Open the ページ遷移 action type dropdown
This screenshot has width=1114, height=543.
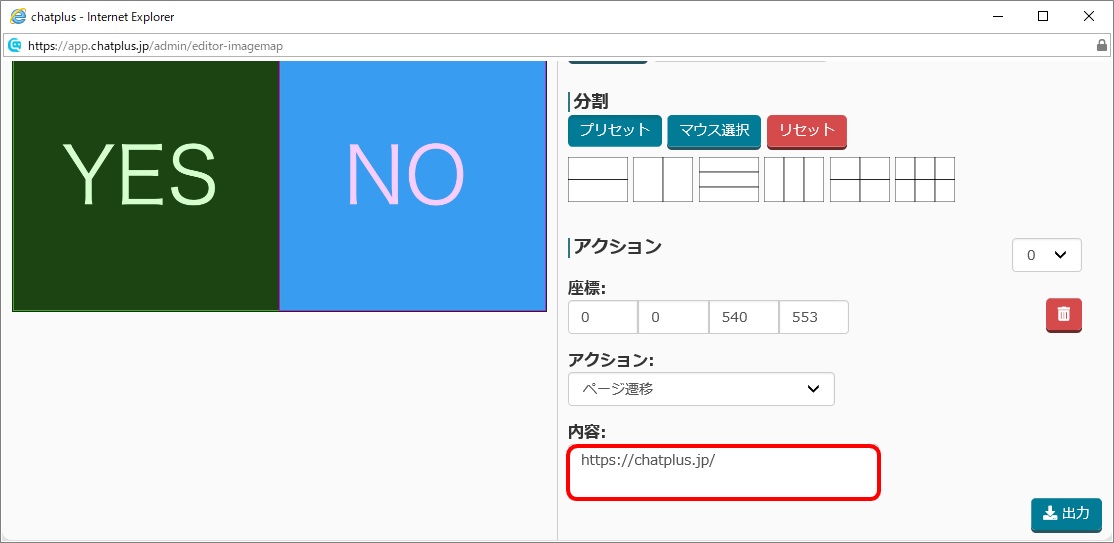pyautogui.click(x=701, y=389)
